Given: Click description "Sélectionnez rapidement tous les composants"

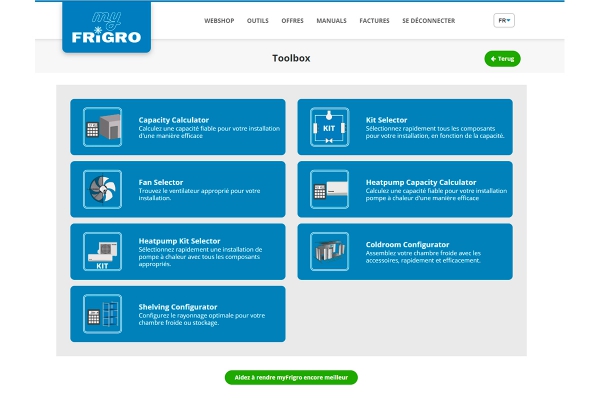Looking at the screenshot, I should coord(435,132).
